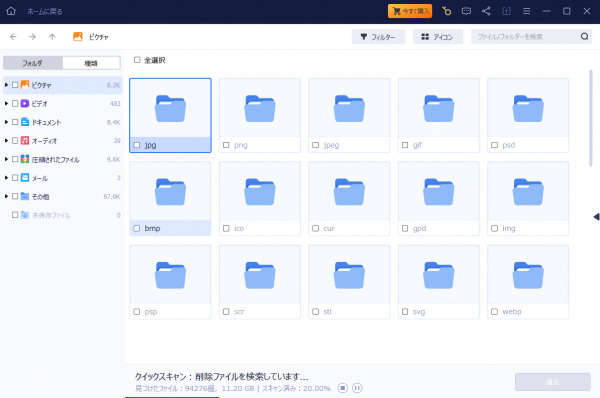The width and height of the screenshot is (600, 398).
Task: Open the bmp folder icon
Action: pos(170,192)
